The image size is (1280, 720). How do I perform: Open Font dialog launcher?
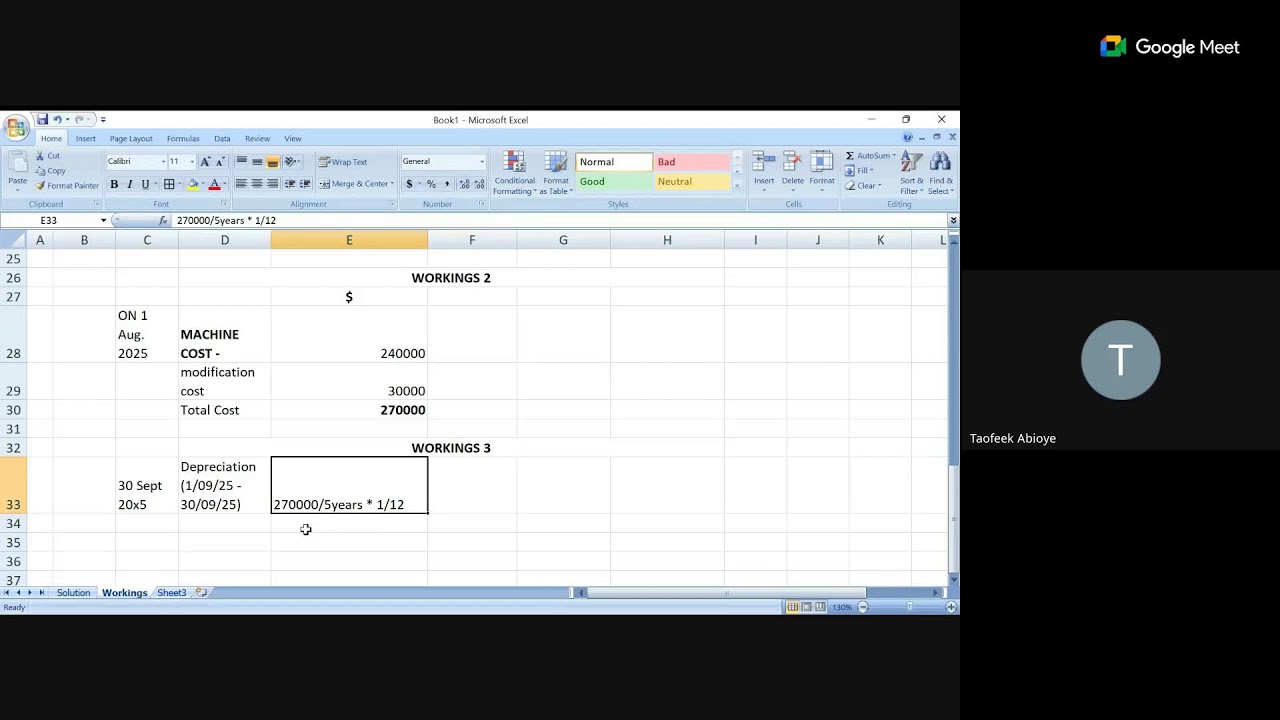click(x=223, y=204)
